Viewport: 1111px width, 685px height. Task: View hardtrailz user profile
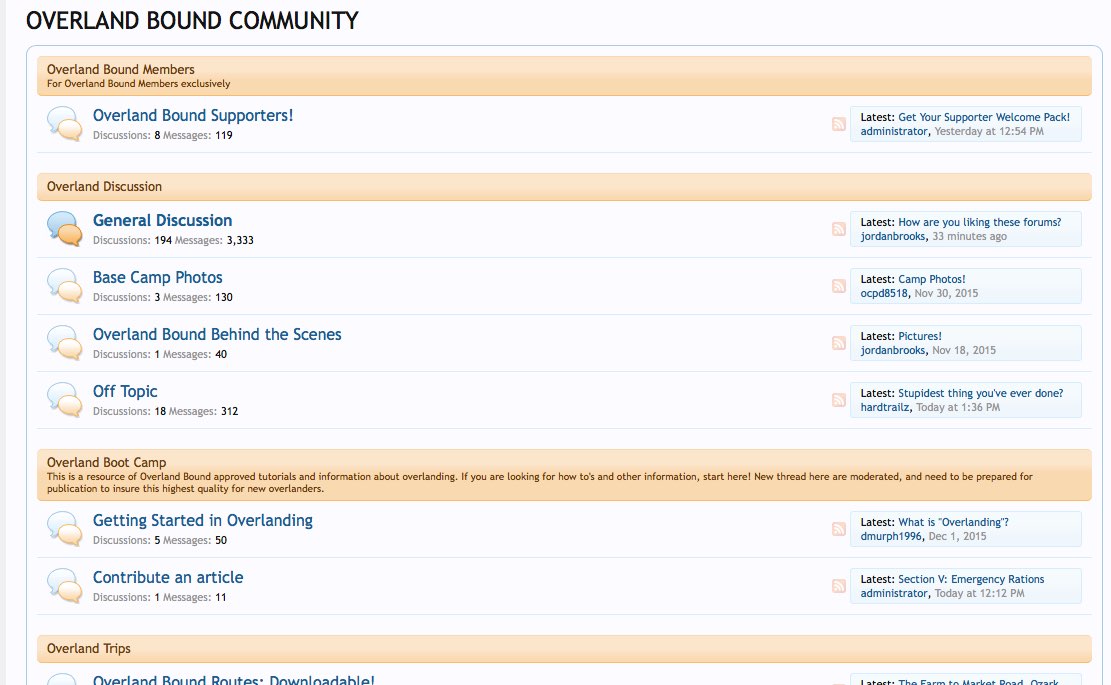pyautogui.click(x=885, y=407)
